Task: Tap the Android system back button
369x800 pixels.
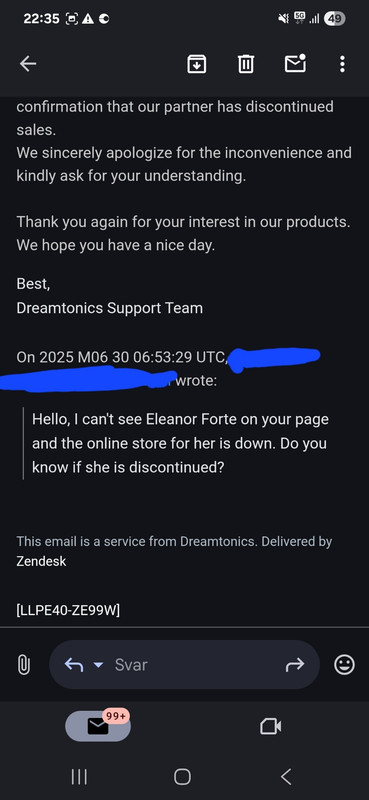Action: pyautogui.click(x=287, y=777)
